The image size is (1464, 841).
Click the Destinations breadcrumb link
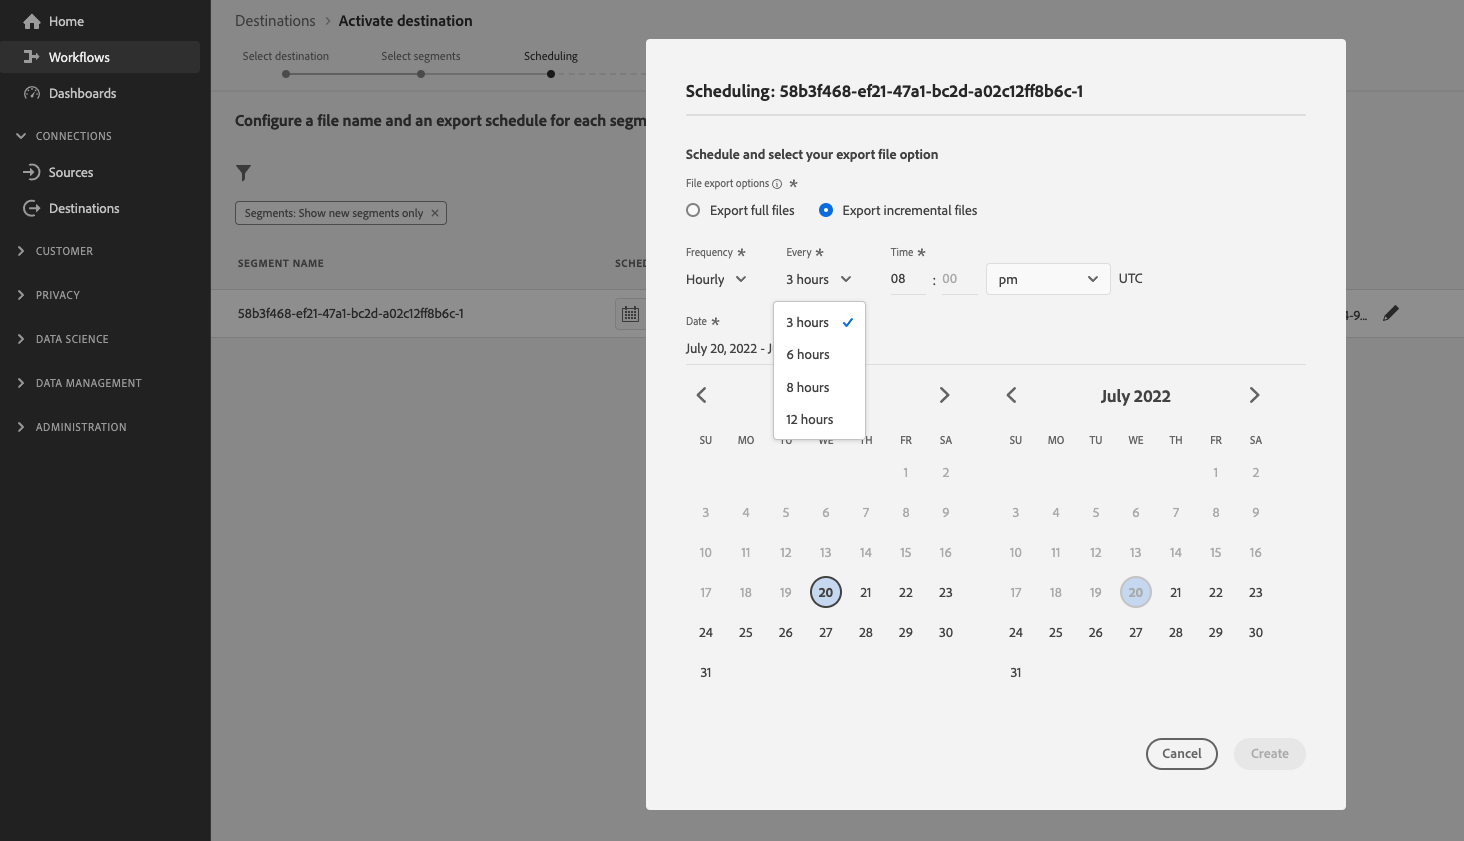pos(275,21)
